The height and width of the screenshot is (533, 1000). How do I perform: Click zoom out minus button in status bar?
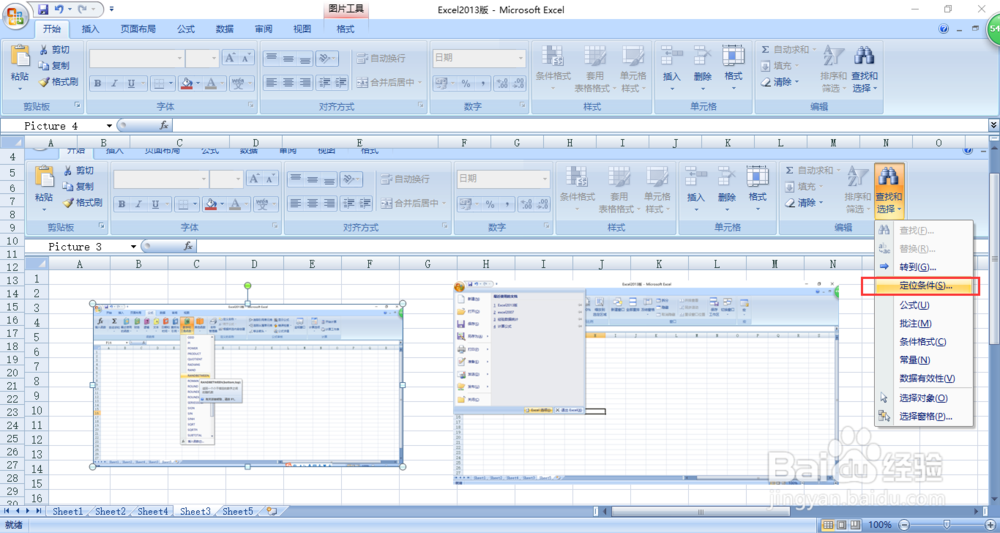tap(903, 525)
